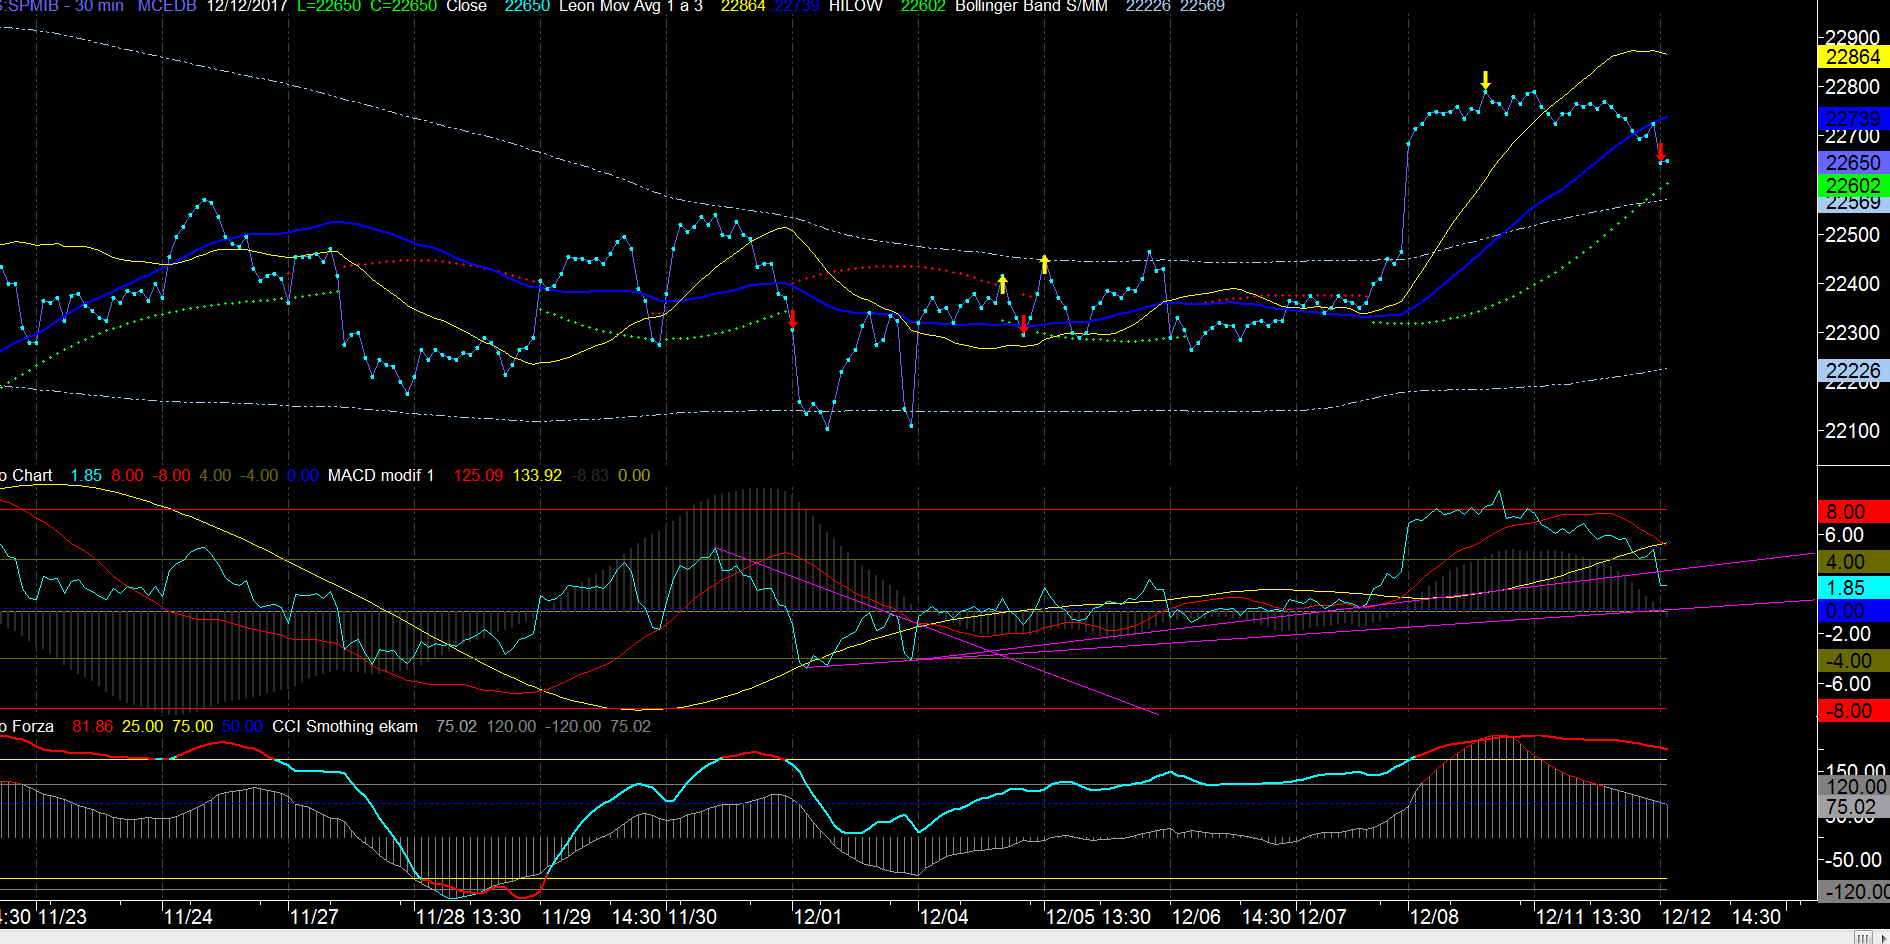Image resolution: width=1890 pixels, height=944 pixels.
Task: Click the 75.02 tag on the CCI axis
Action: 1853,807
